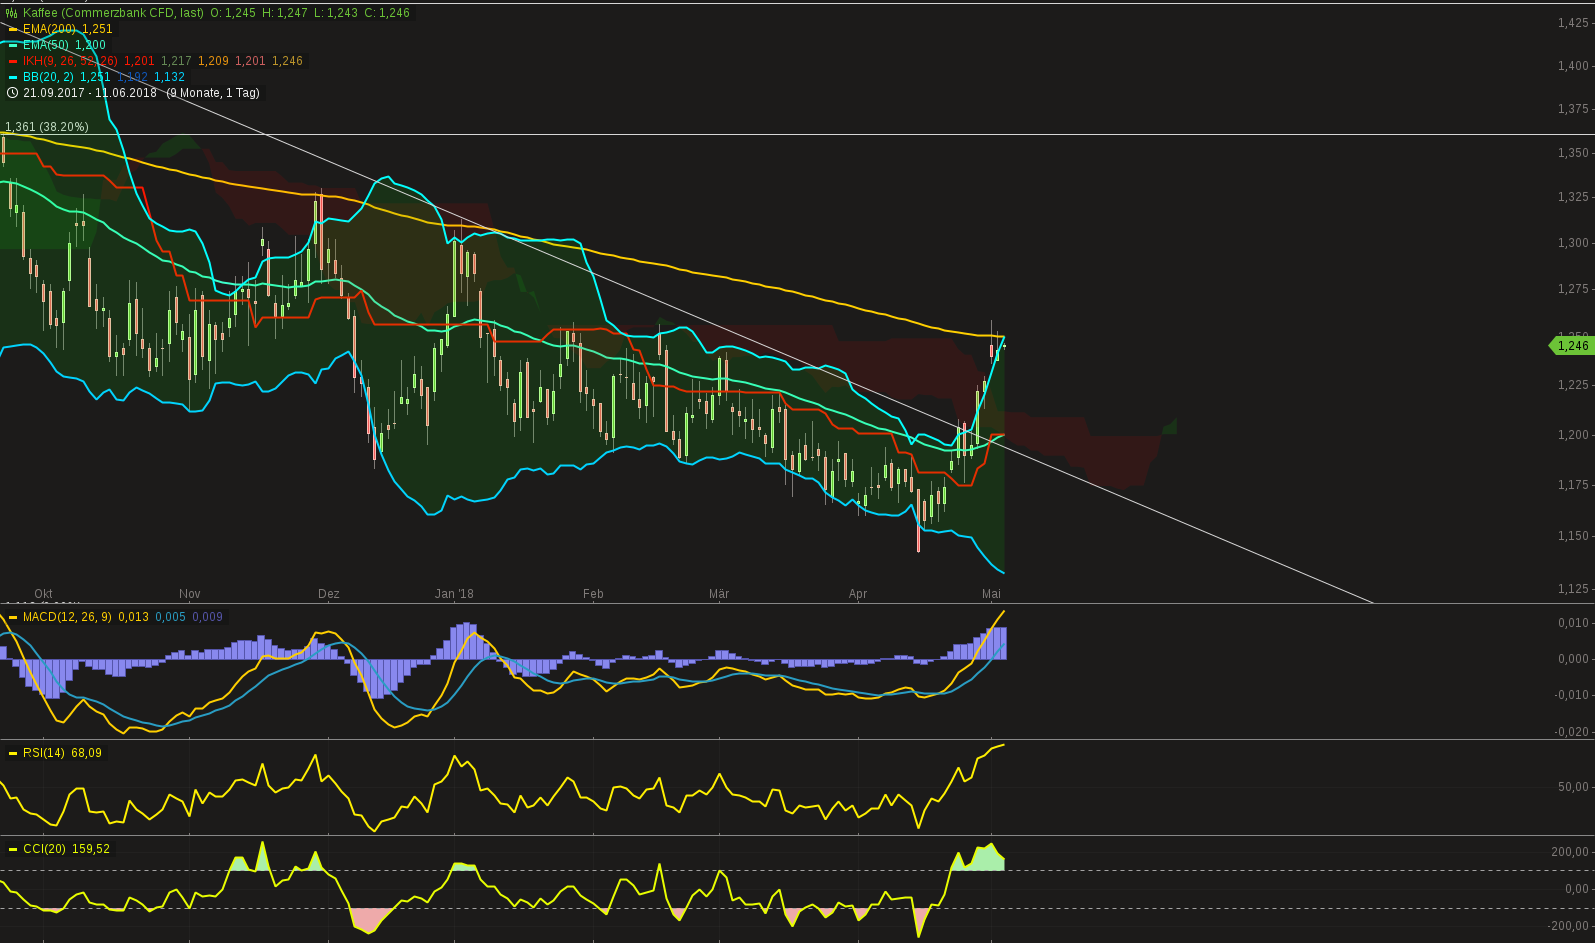Click the Okt label on the time axis
Image resolution: width=1595 pixels, height=943 pixels.
click(x=43, y=594)
